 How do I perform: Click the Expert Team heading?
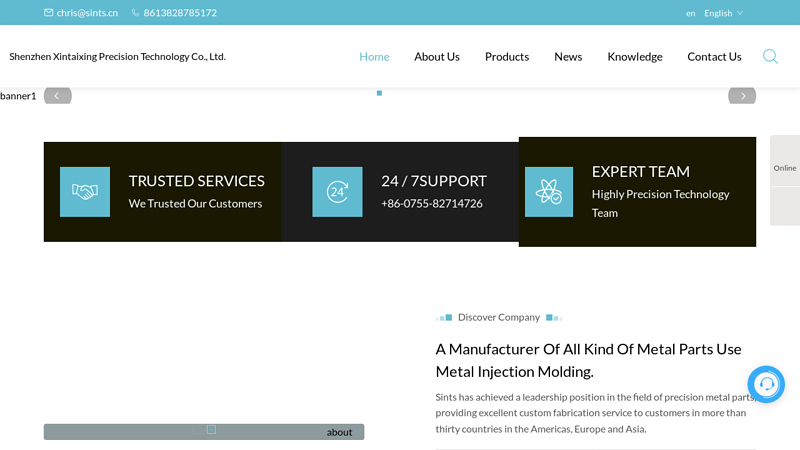[x=640, y=172]
